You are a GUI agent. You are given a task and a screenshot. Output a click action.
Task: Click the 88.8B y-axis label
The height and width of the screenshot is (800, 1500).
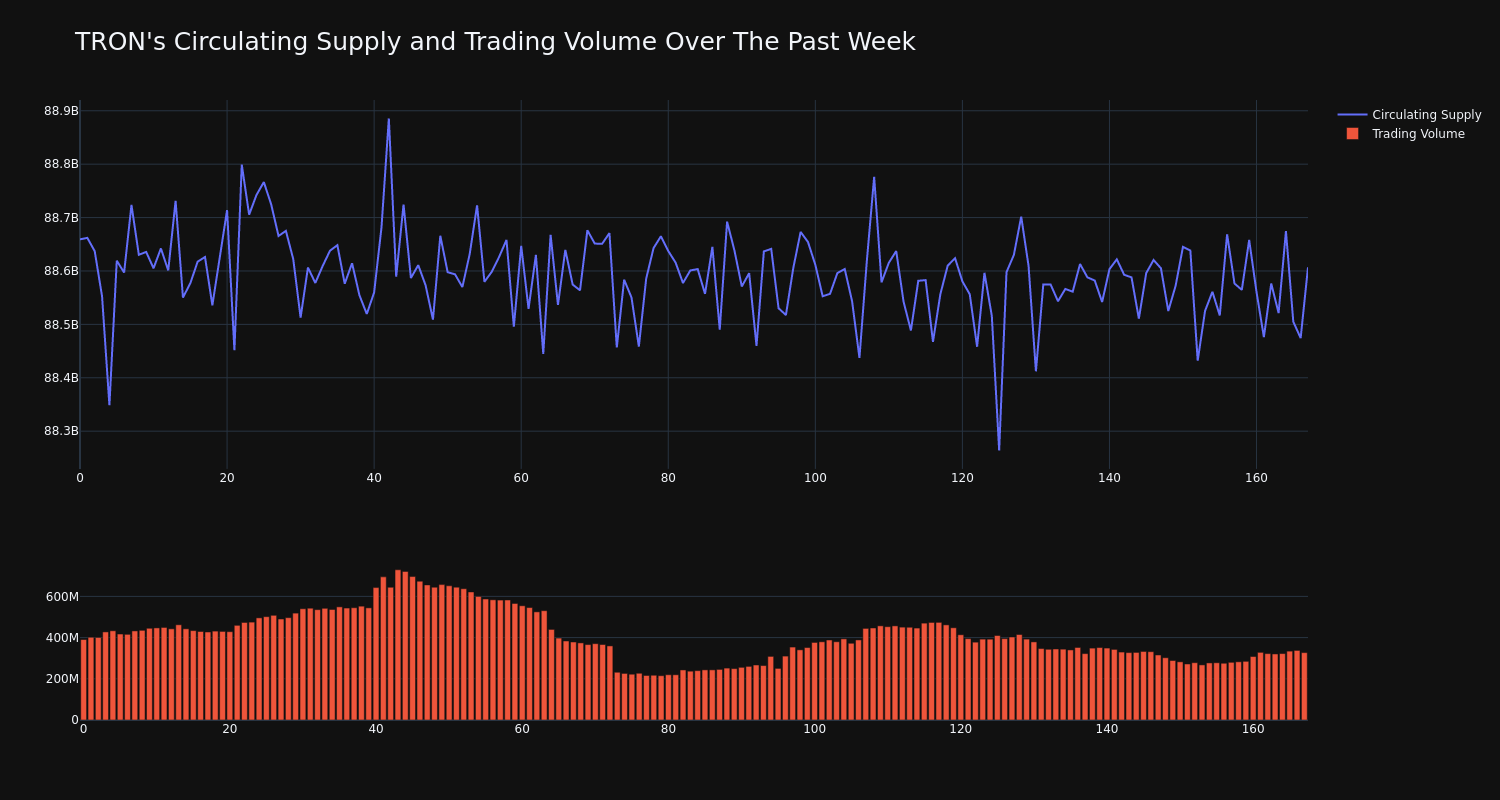tap(61, 164)
